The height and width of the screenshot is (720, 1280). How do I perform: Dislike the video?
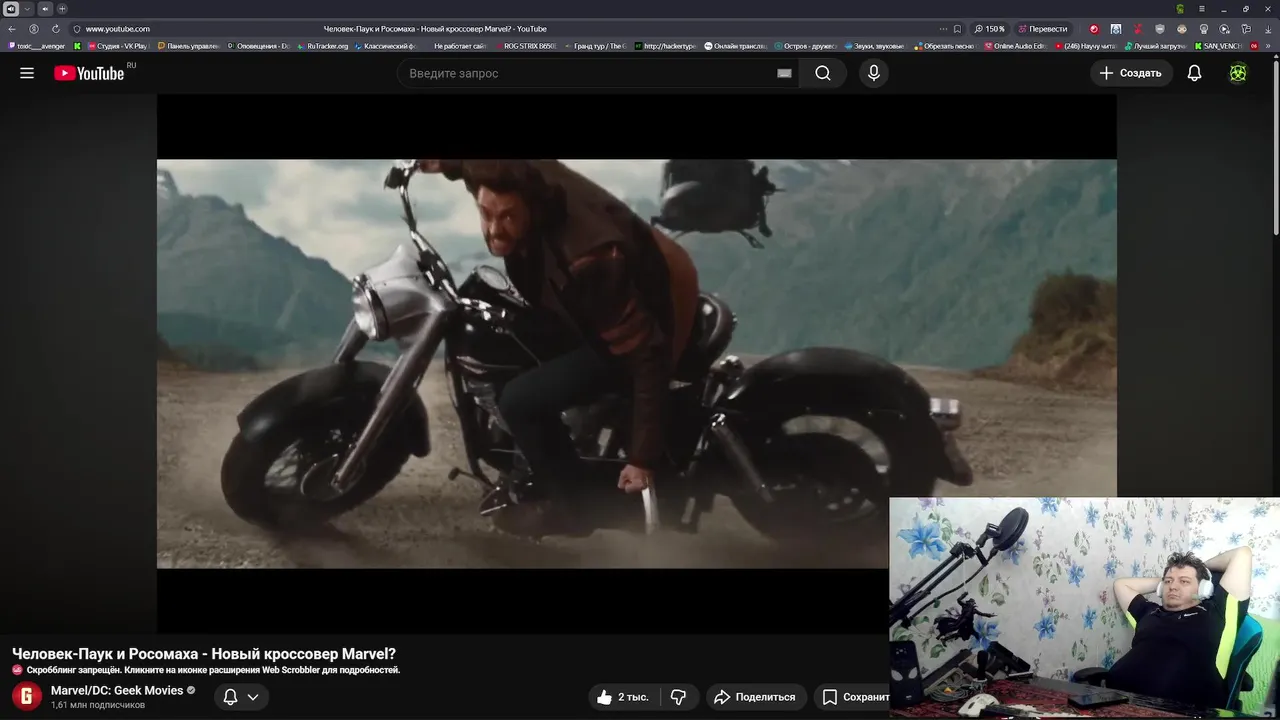coord(679,697)
